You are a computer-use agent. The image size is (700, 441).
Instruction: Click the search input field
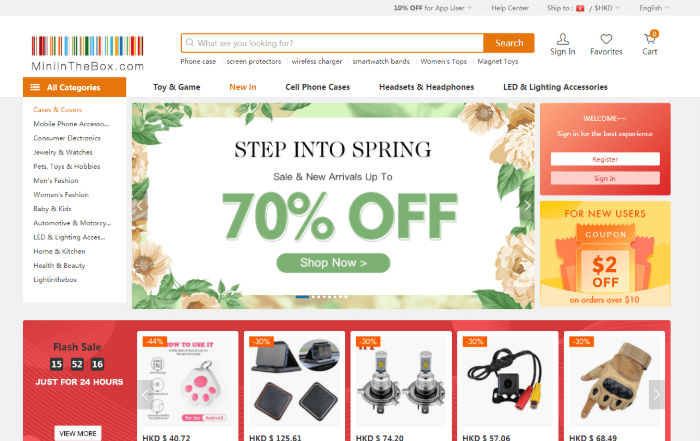[333, 43]
